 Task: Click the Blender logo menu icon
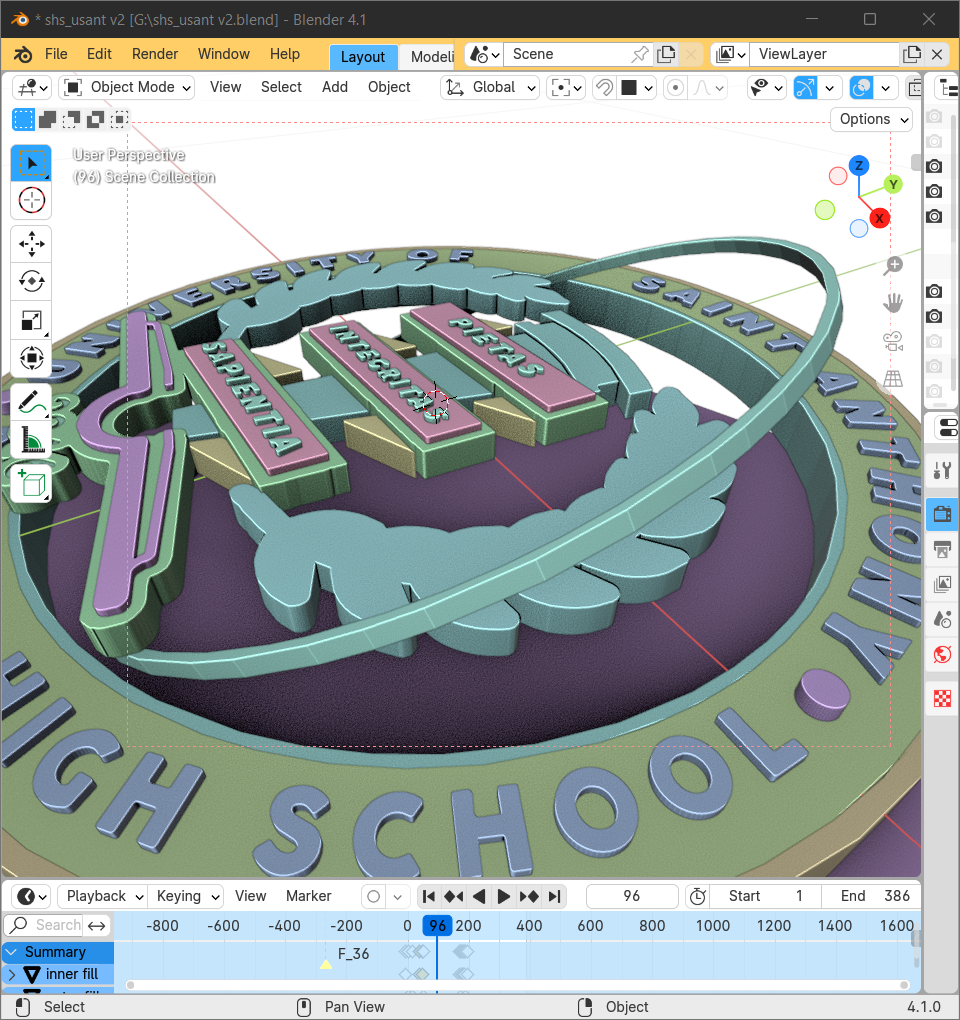23,54
